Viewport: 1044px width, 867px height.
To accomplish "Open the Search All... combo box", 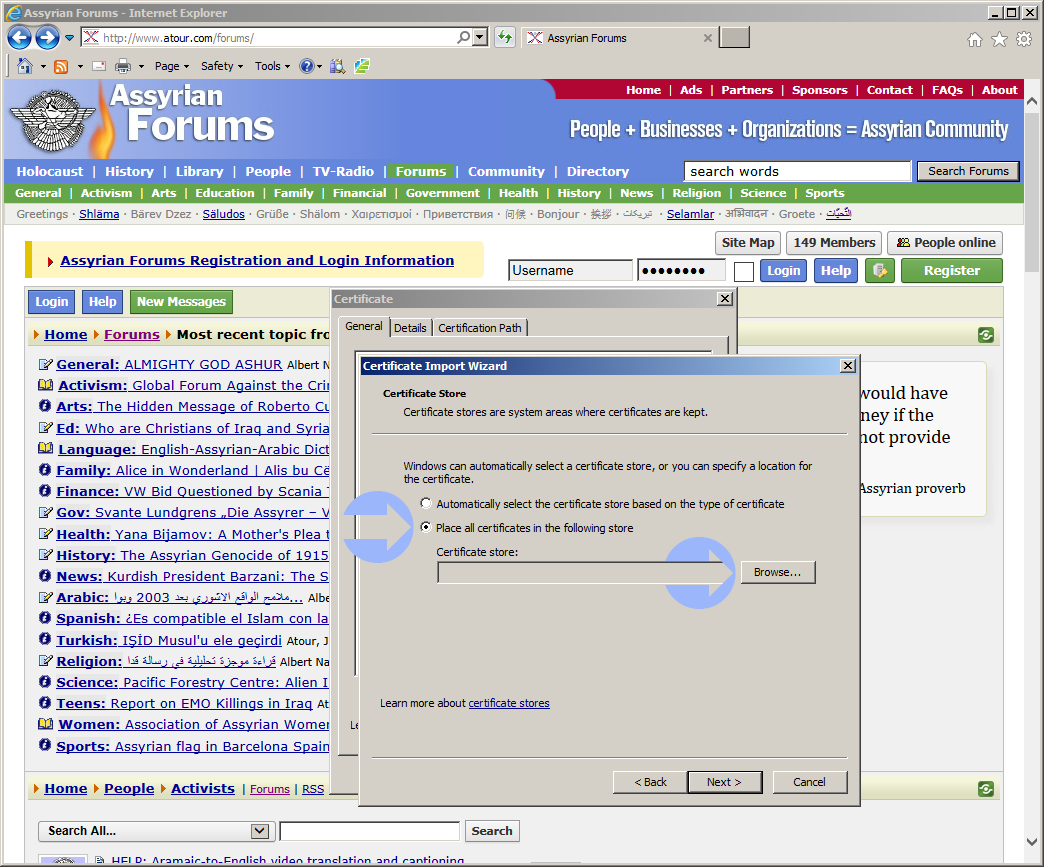I will tap(154, 831).
